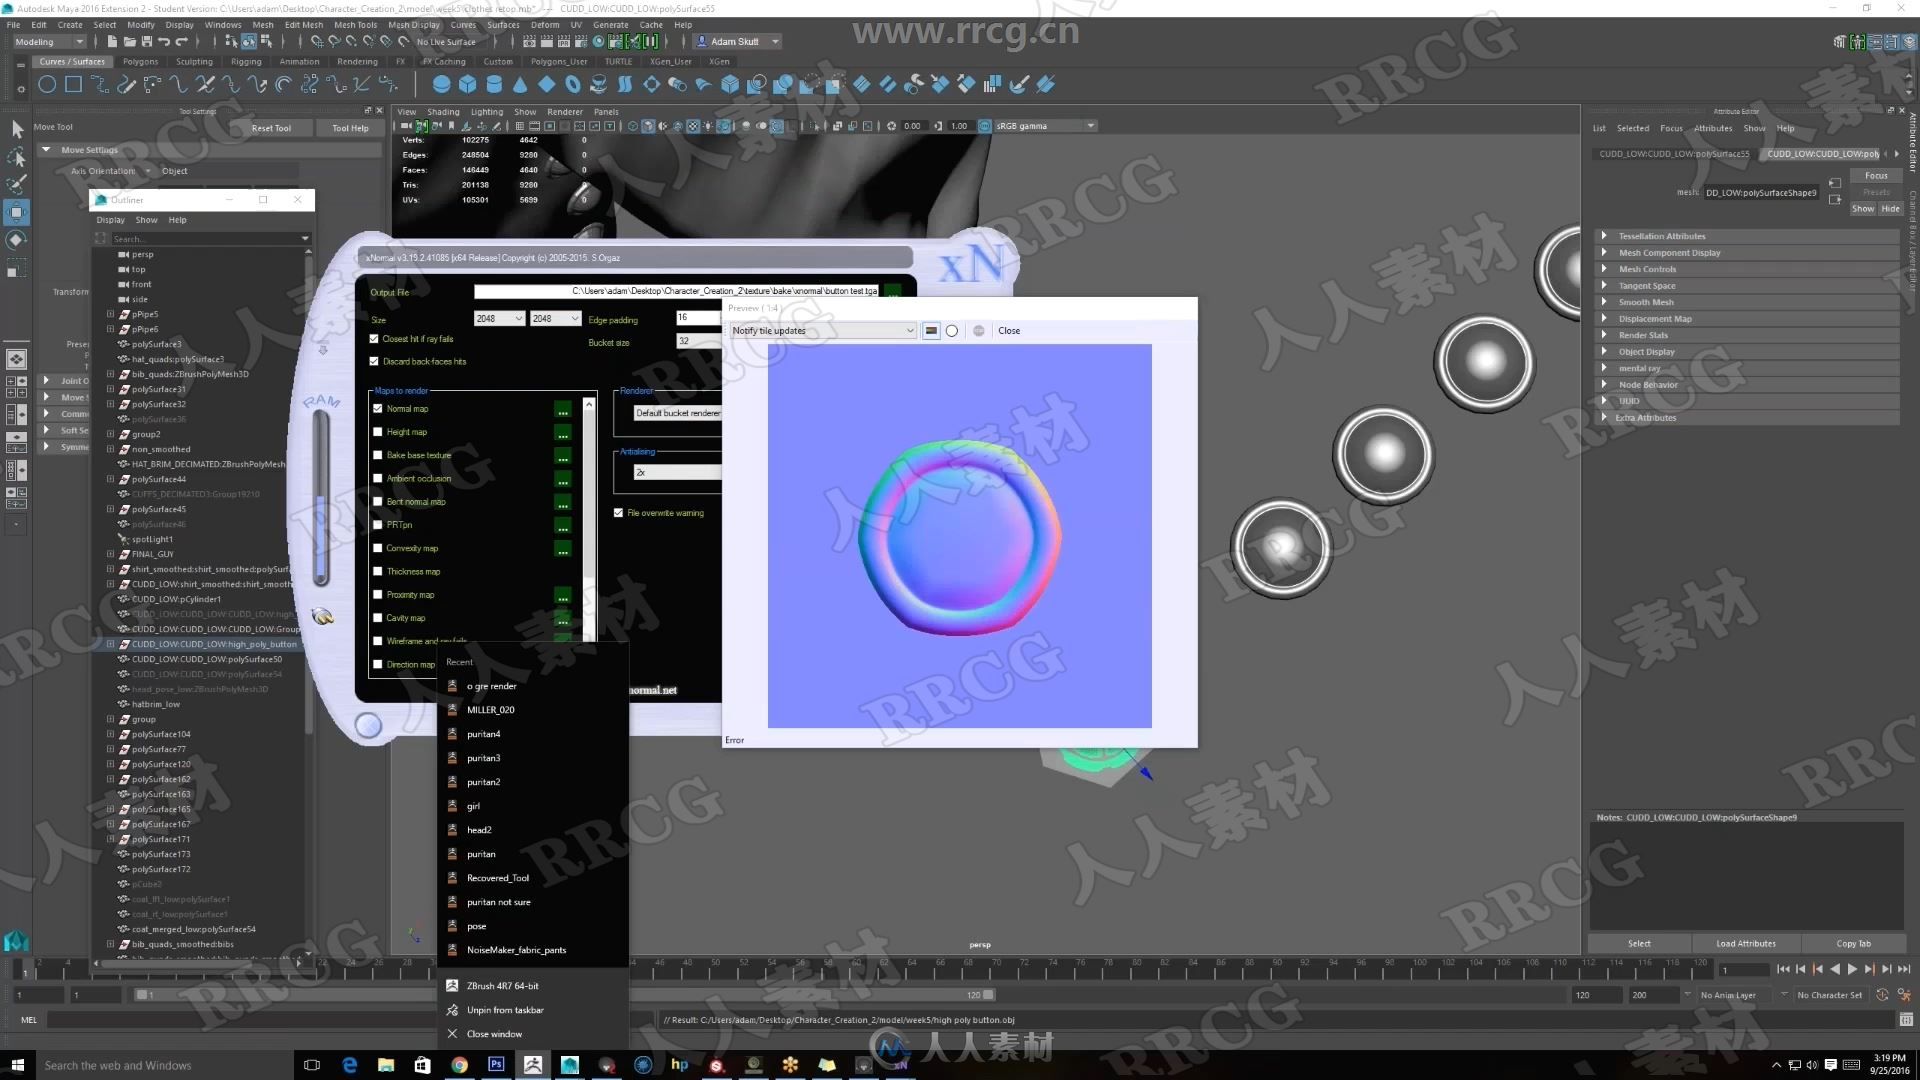Select the NURBS circle shelf icon

[47, 85]
